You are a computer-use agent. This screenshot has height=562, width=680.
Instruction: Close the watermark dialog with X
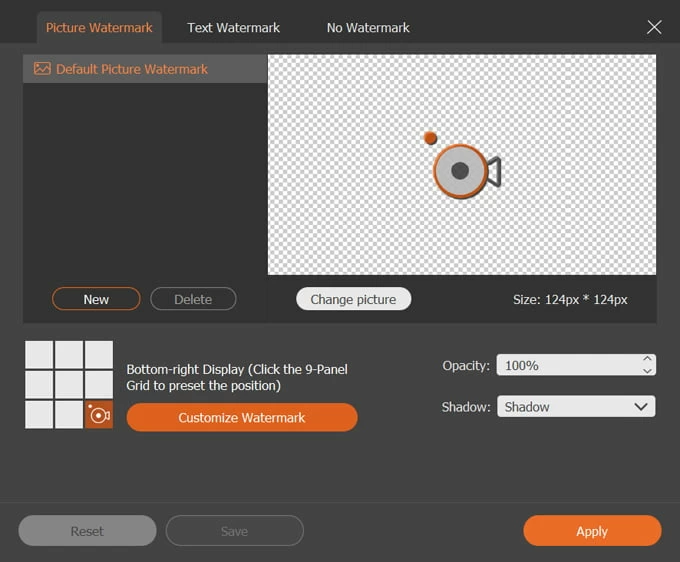(x=654, y=27)
